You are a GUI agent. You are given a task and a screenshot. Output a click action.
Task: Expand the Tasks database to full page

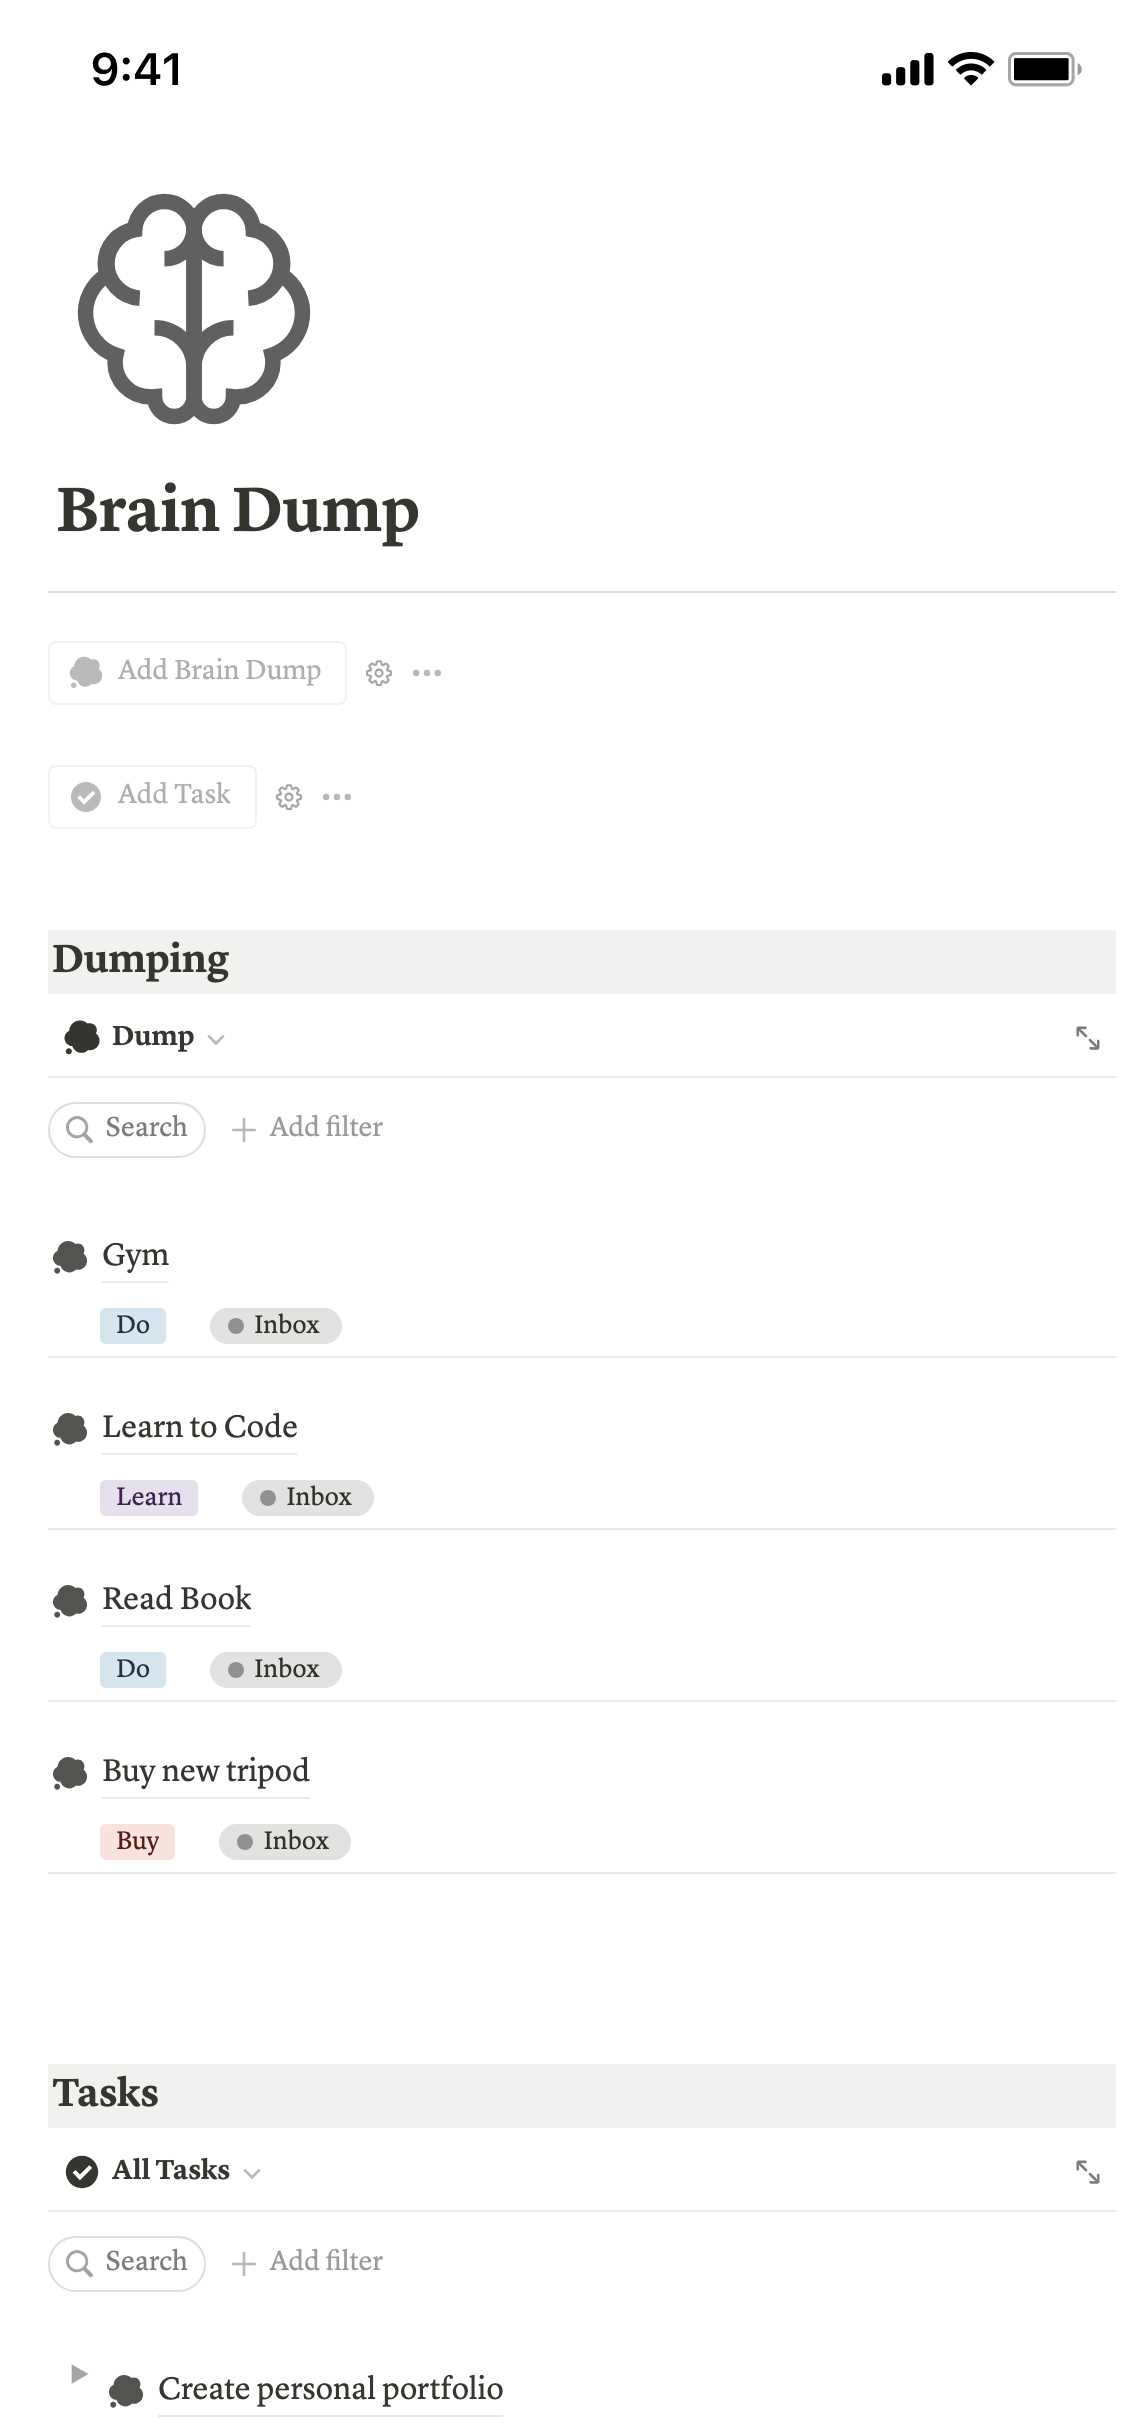[1087, 2172]
